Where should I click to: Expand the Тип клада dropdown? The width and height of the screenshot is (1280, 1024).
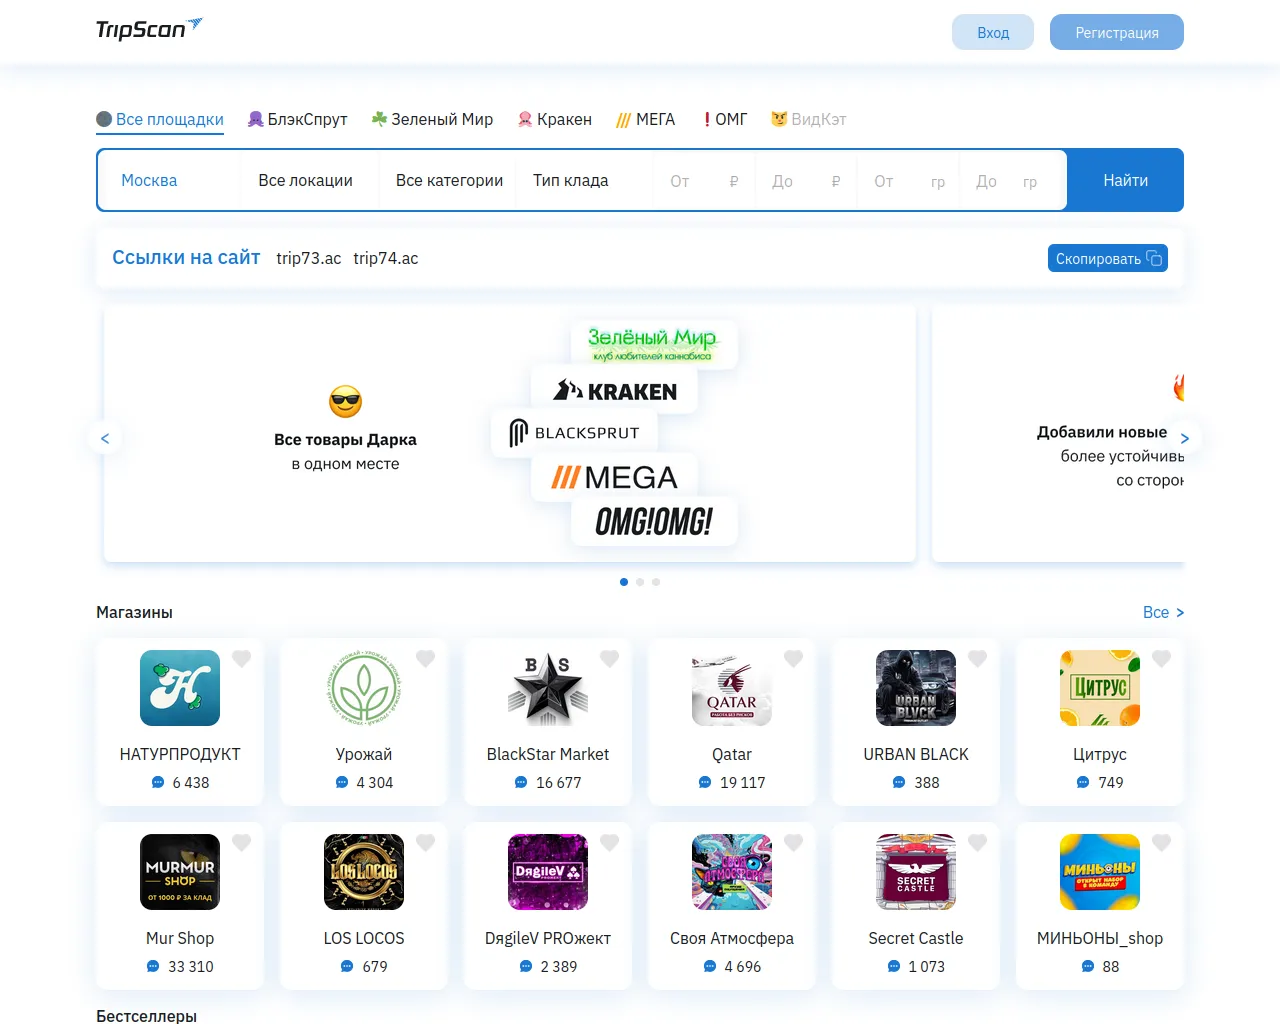click(584, 180)
